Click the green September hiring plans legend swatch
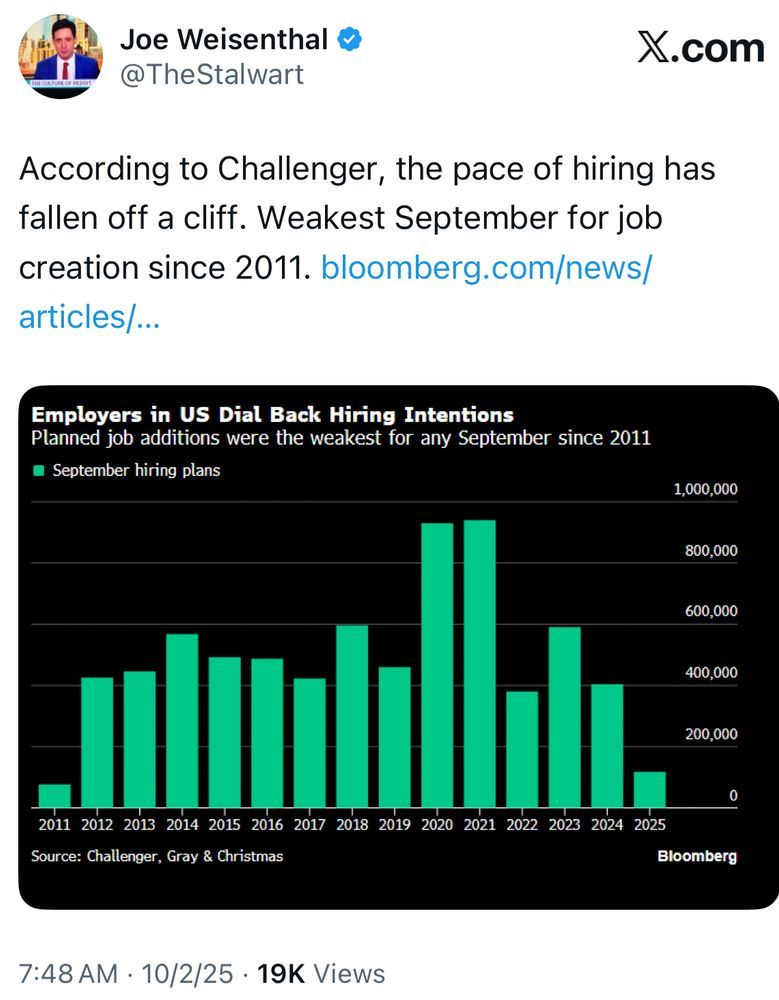The image size is (779, 1000). pyautogui.click(x=38, y=471)
